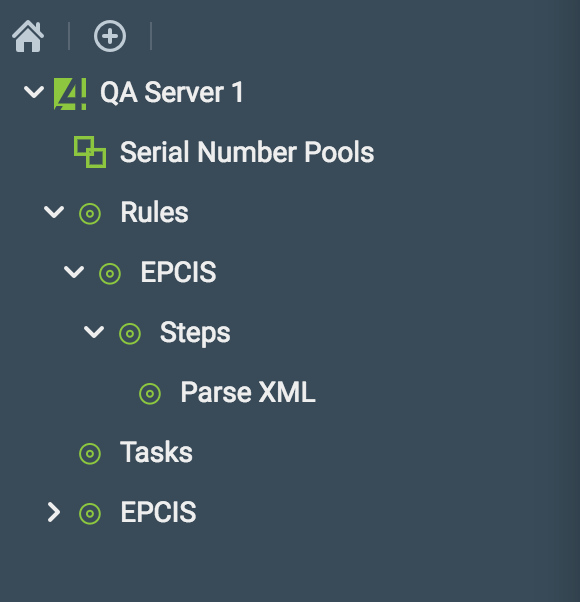Go to the Home icon
This screenshot has height=602, width=580.
click(28, 36)
